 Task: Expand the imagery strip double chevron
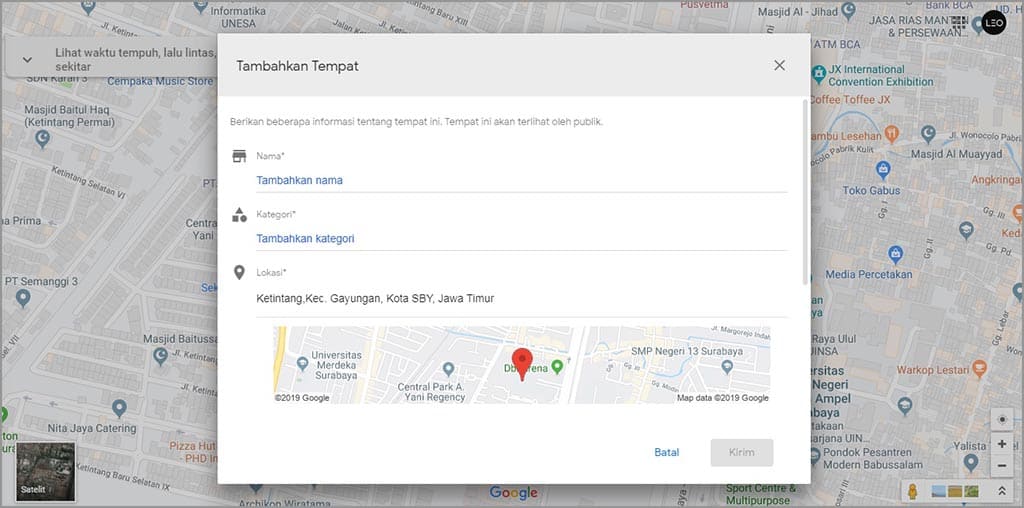tap(1001, 491)
